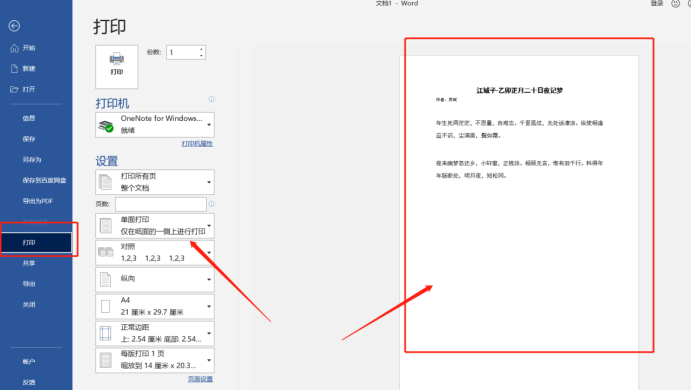Click the first poem paragraph in preview

pos(520,129)
